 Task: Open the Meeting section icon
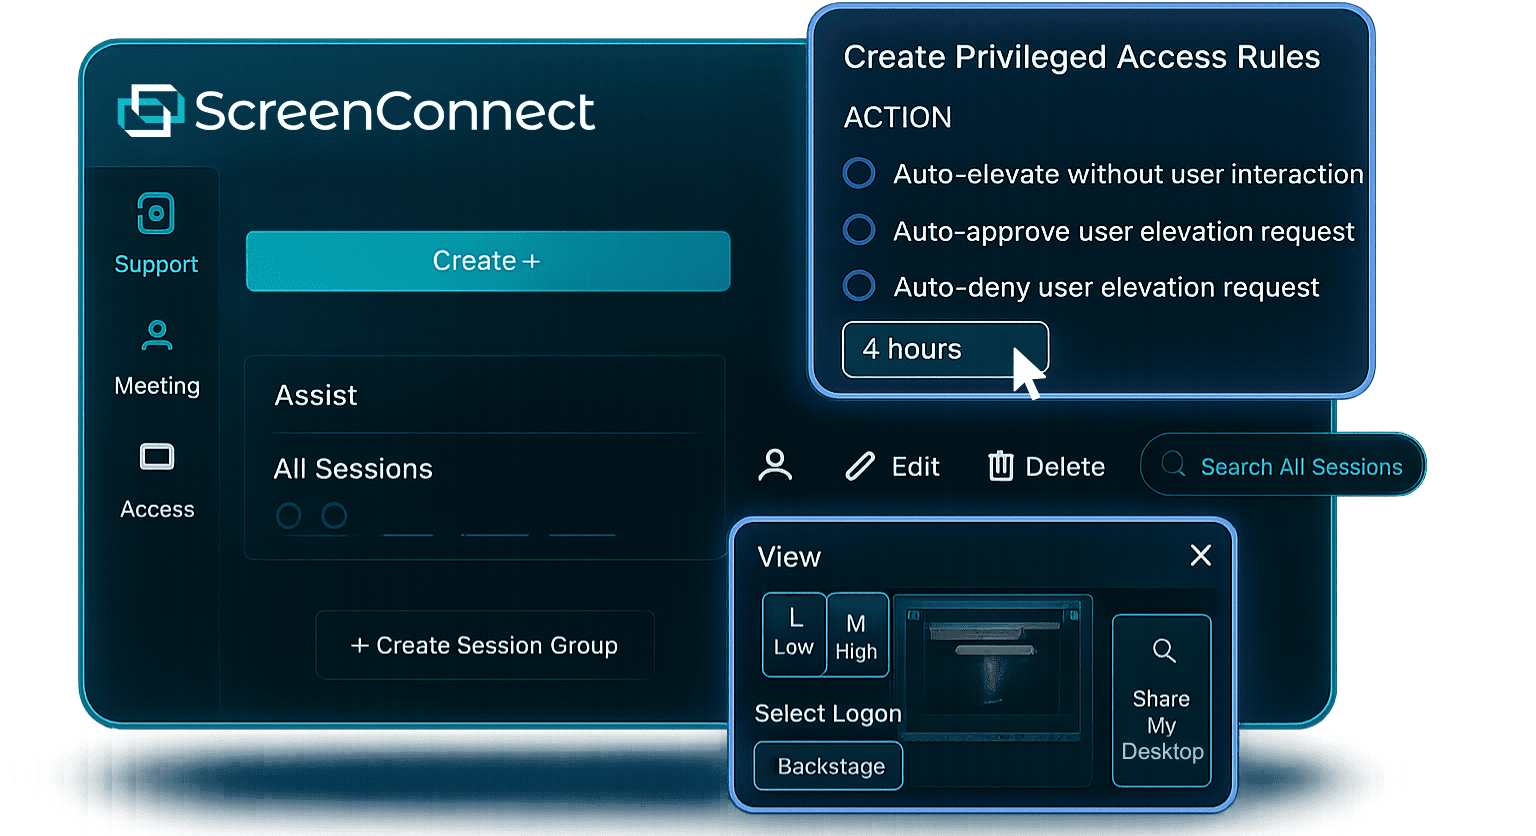[157, 334]
